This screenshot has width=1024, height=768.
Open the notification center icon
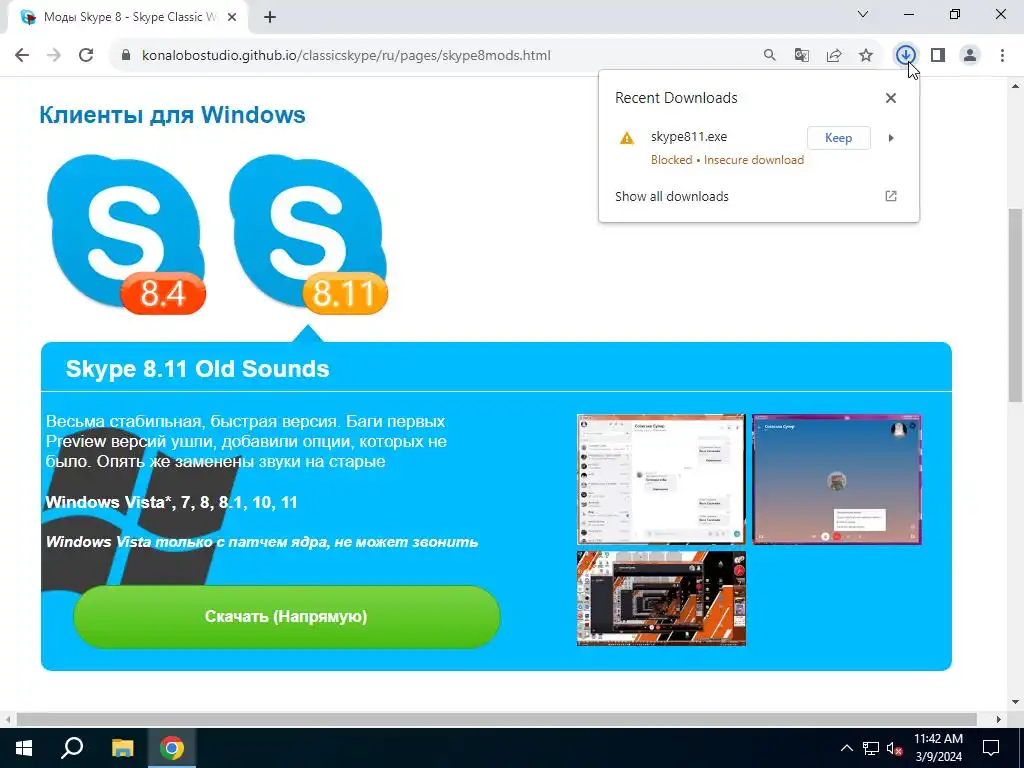(x=991, y=748)
